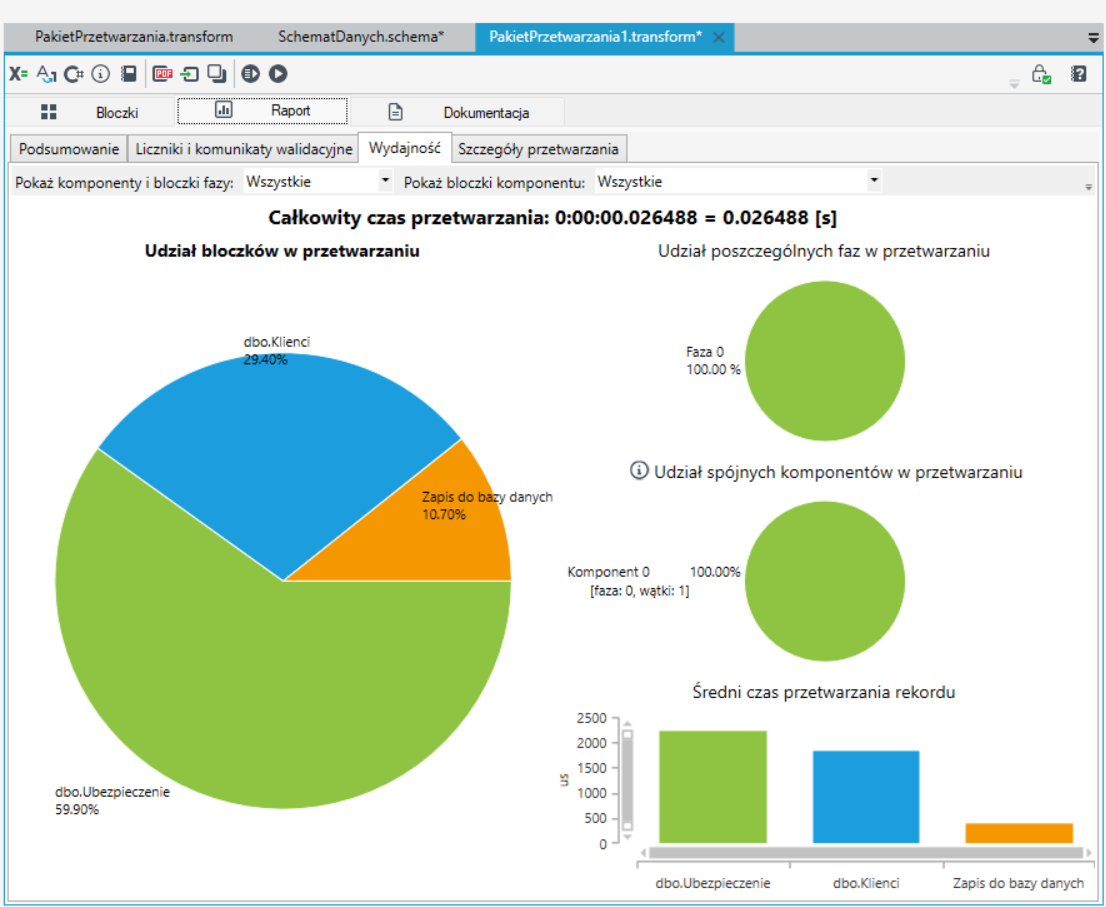
Task: Switch to the SchematDanych.schema tab
Action: (361, 37)
